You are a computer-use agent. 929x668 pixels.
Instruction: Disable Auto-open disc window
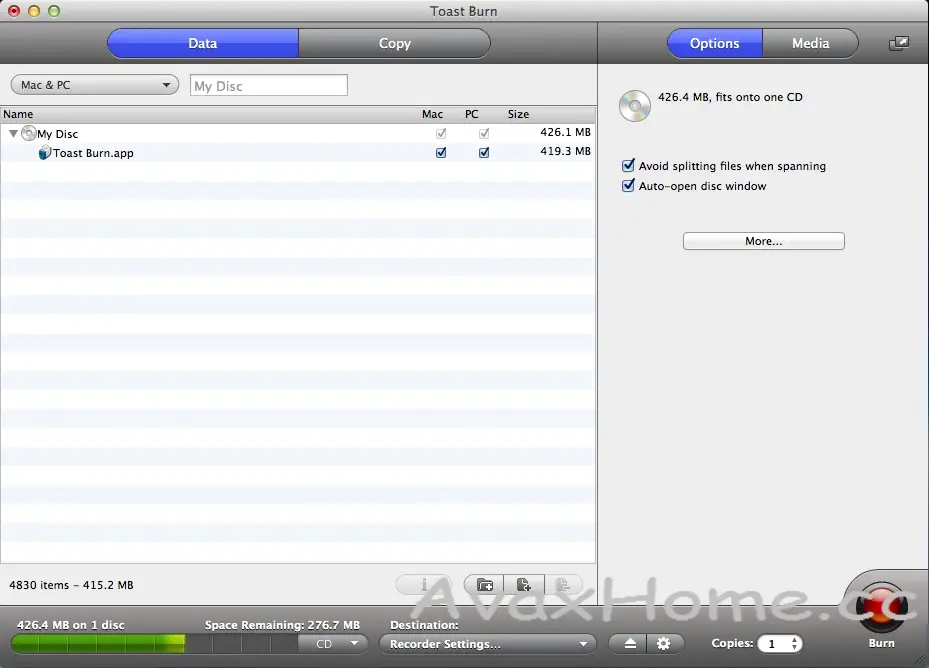tap(629, 186)
